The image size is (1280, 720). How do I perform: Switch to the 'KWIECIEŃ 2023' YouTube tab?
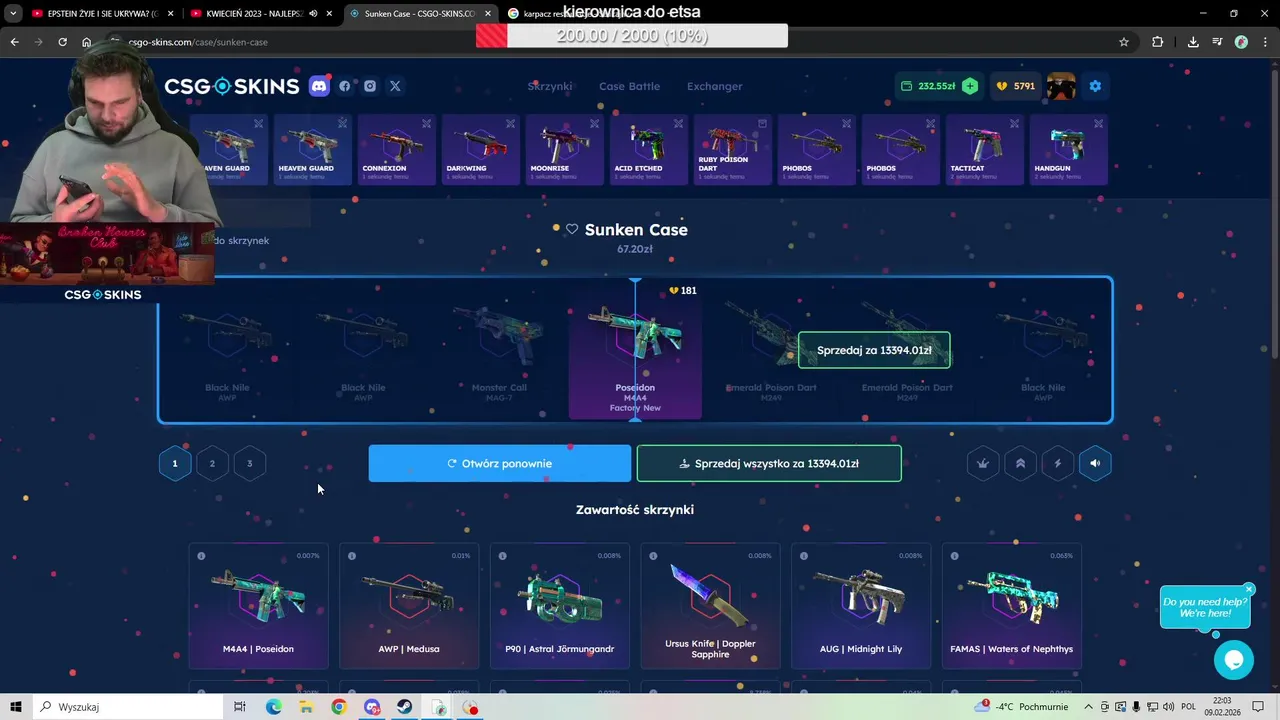[x=262, y=14]
